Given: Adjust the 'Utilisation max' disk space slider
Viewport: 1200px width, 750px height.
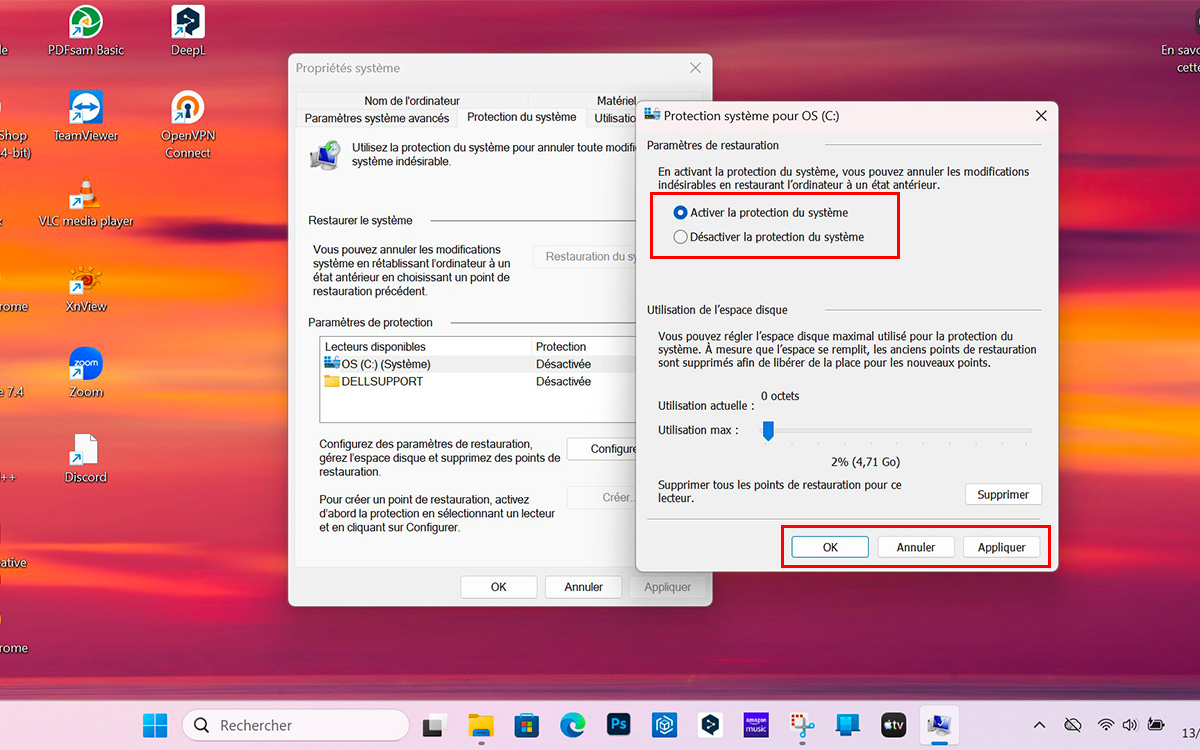Looking at the screenshot, I should 768,431.
